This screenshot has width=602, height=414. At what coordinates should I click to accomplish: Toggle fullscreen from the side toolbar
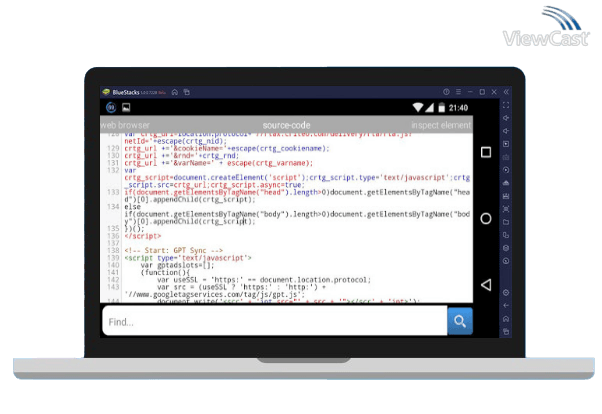506,105
